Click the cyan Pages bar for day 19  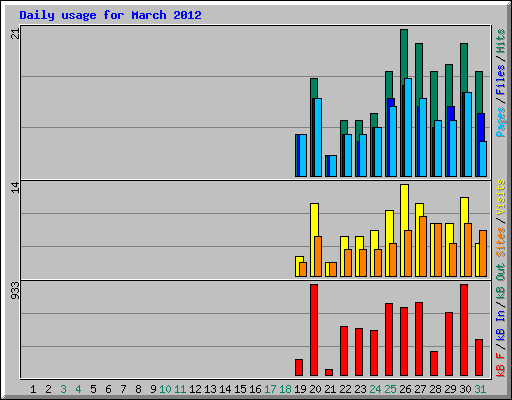pyautogui.click(x=303, y=155)
